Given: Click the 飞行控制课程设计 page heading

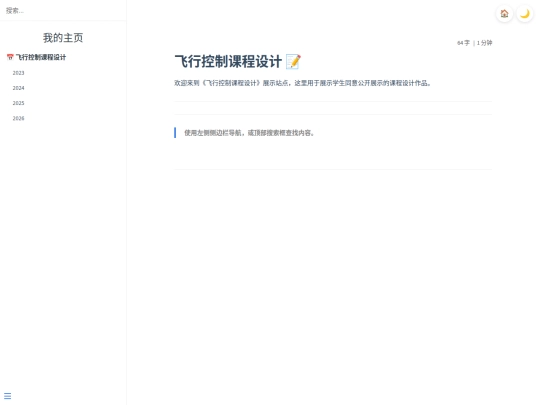Looking at the screenshot, I should coord(228,62).
